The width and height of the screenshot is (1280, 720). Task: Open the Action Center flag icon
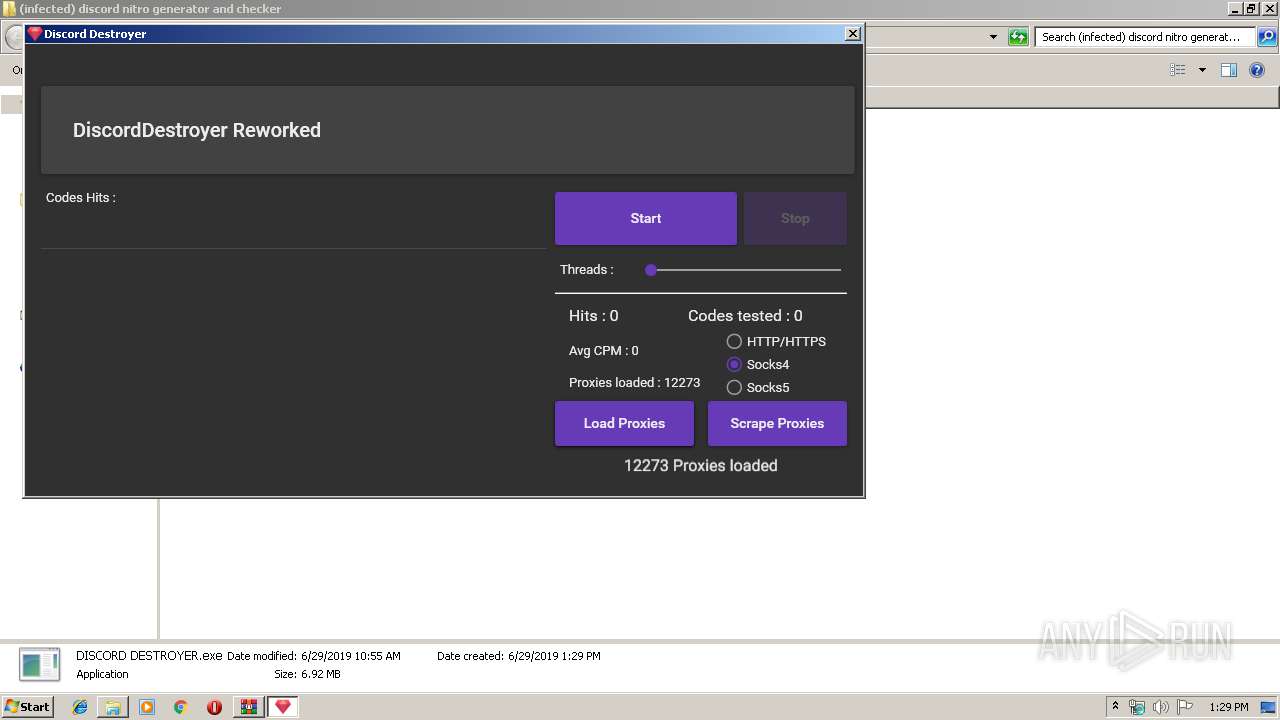[1185, 707]
